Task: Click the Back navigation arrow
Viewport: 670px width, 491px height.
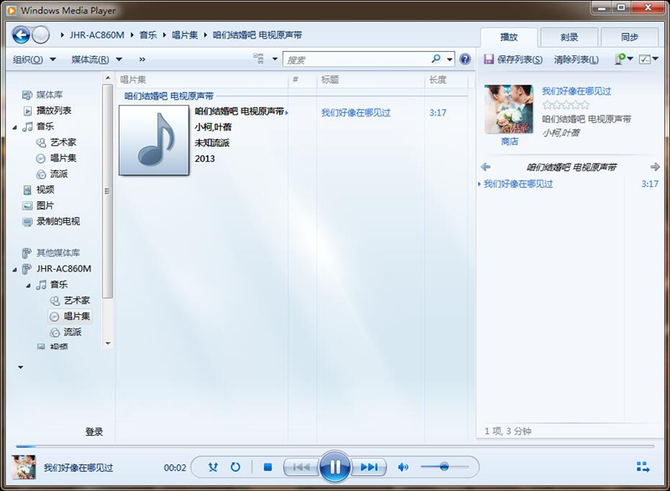Action: coord(21,35)
